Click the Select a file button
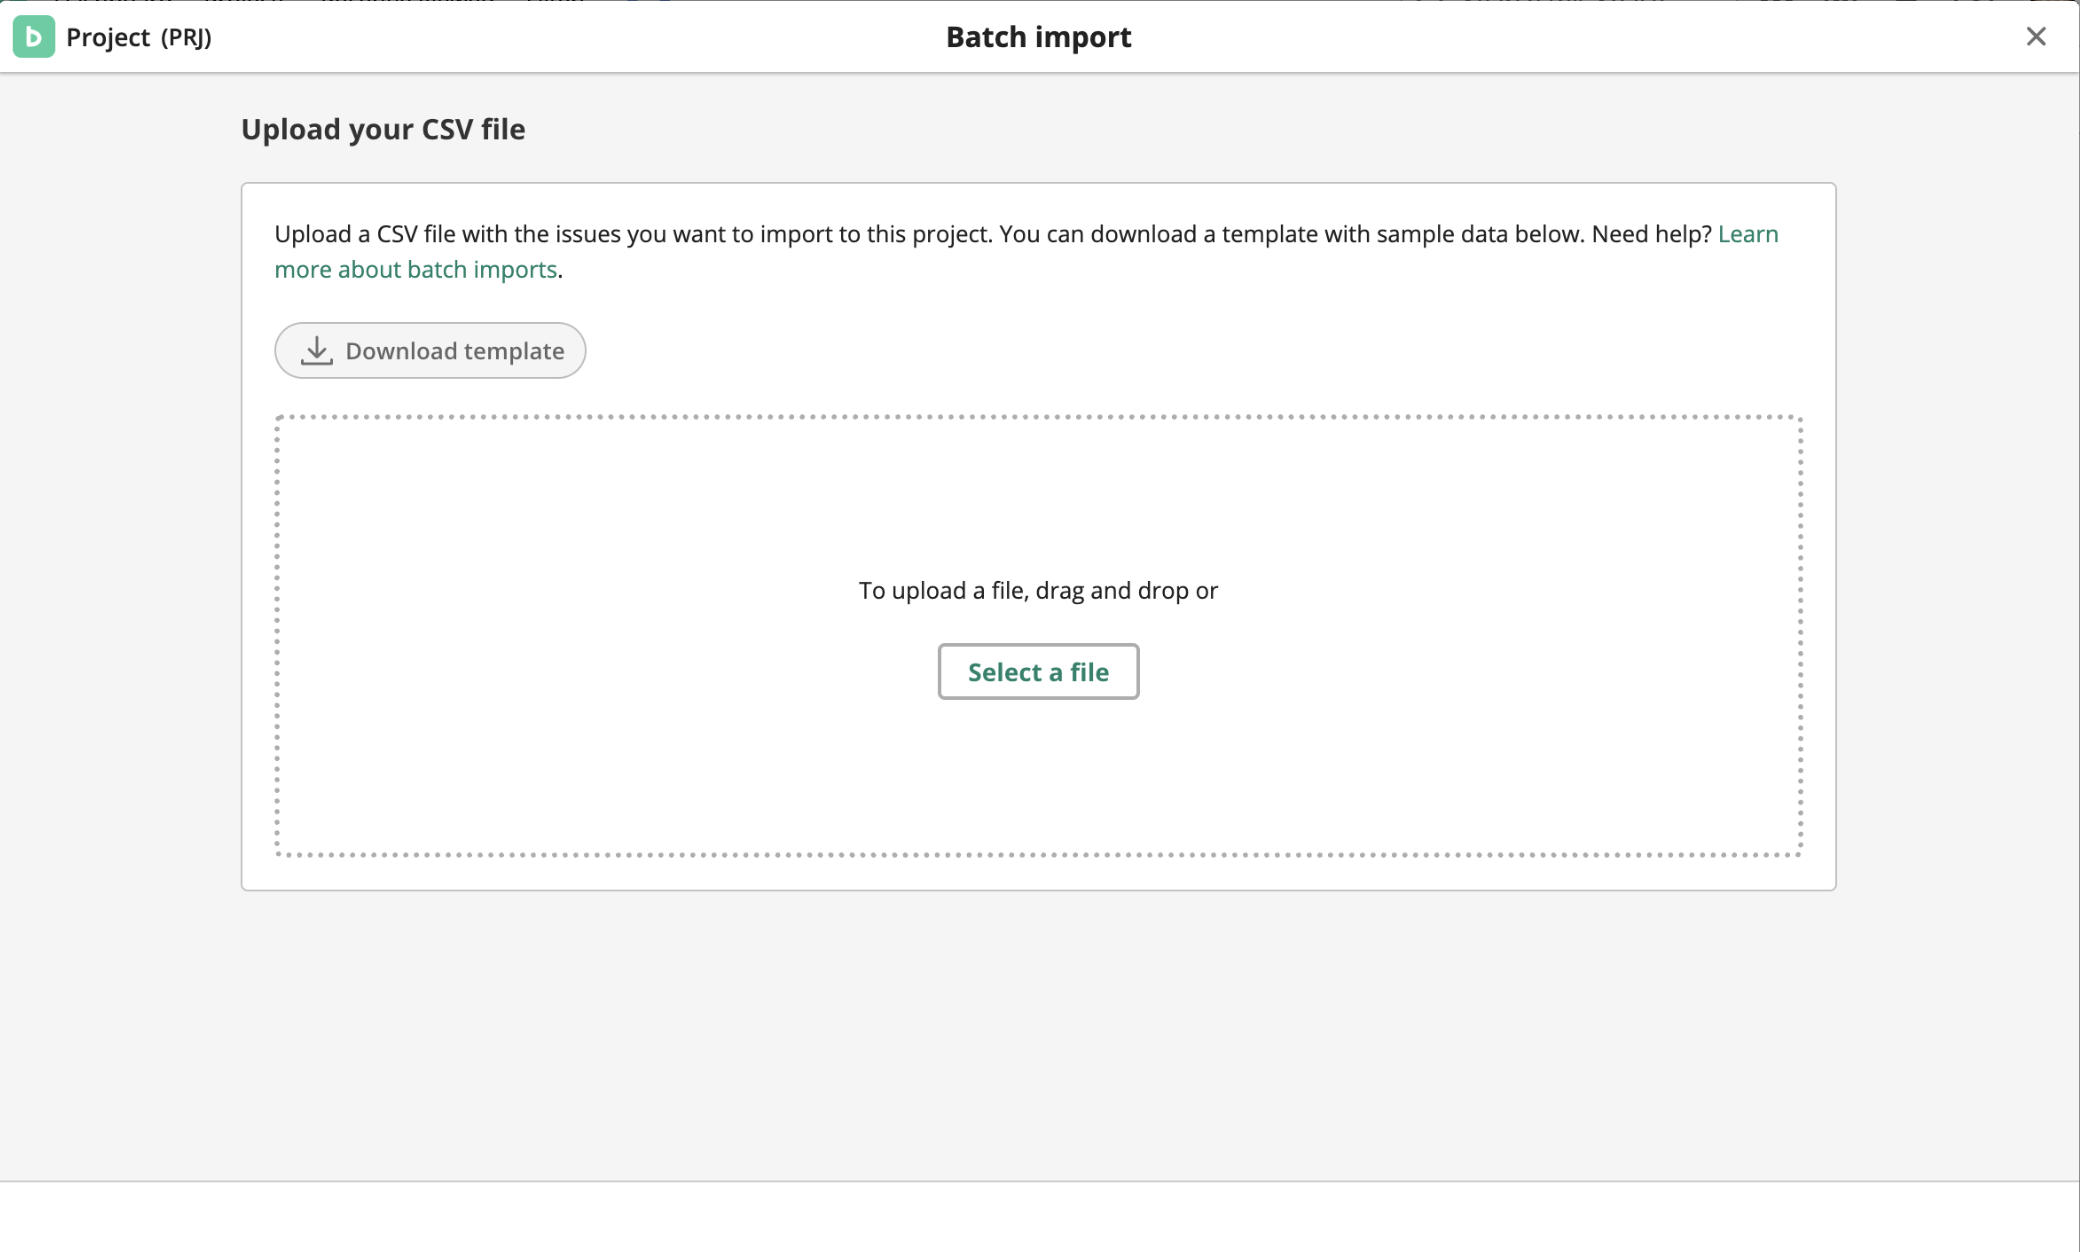The width and height of the screenshot is (2080, 1252). (x=1038, y=671)
